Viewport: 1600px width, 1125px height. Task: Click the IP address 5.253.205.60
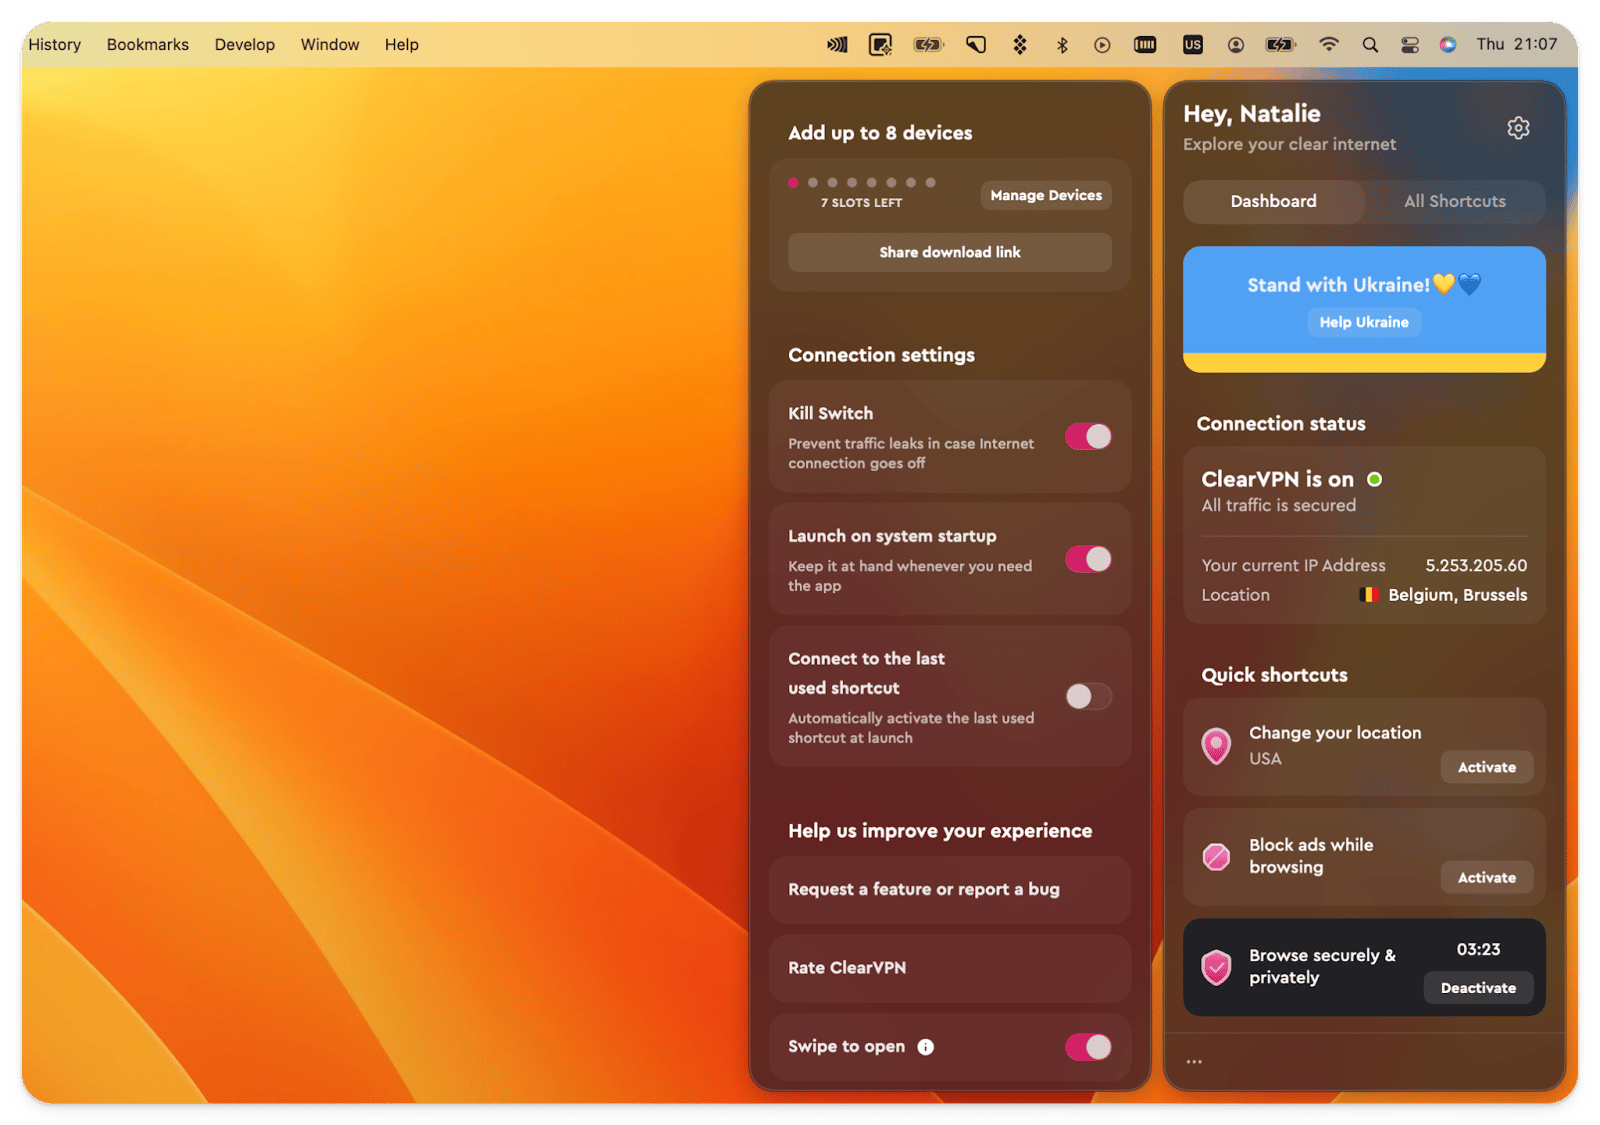coord(1476,565)
